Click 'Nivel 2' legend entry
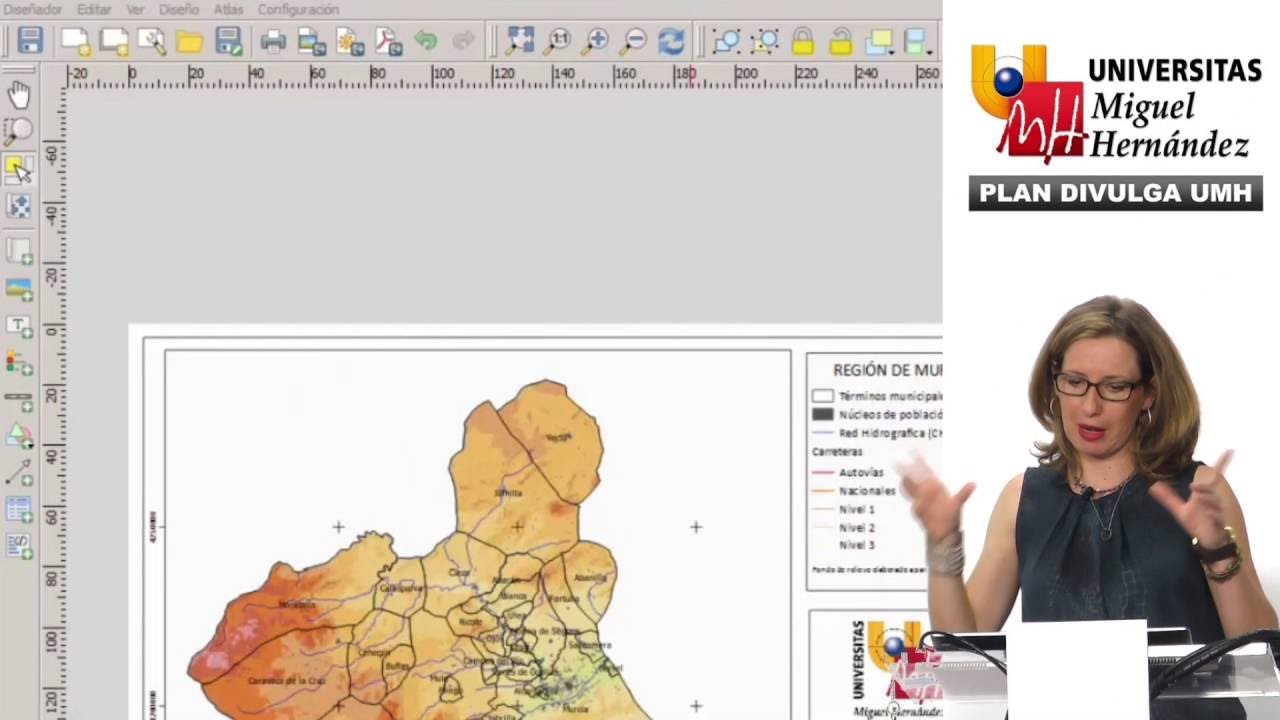Screen dimensions: 1280x720 [857, 527]
